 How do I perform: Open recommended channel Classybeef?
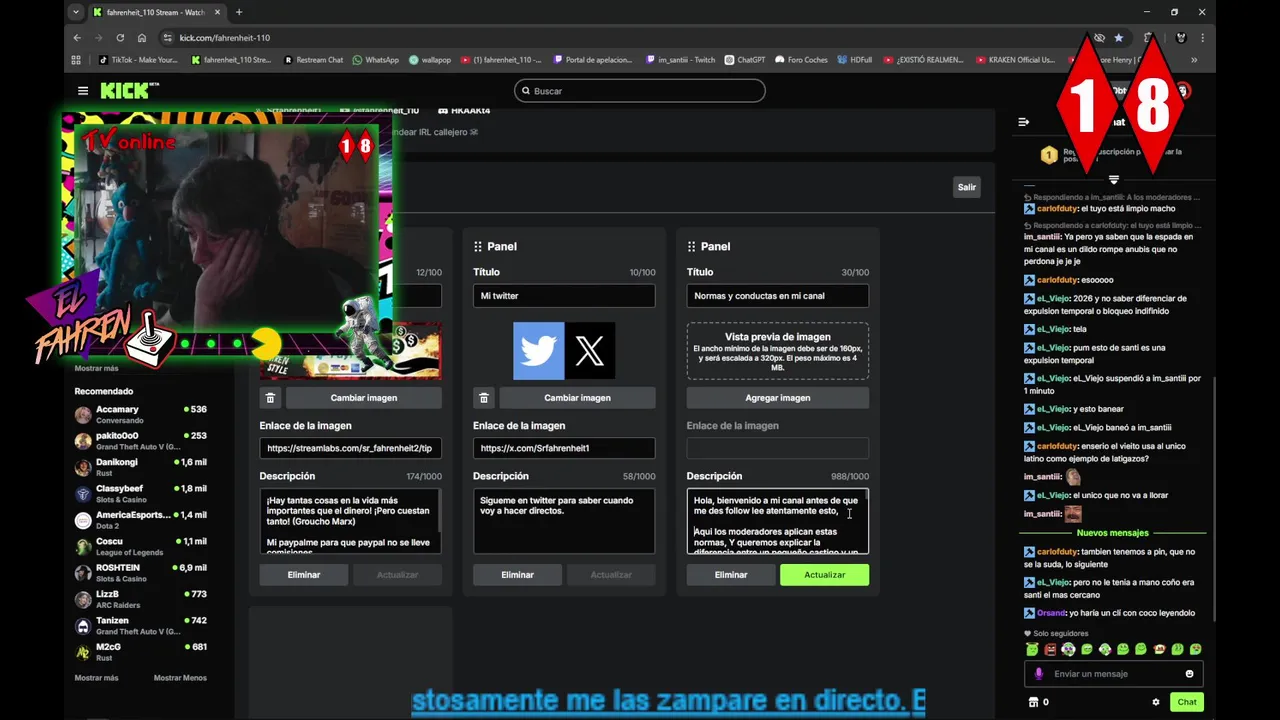tap(141, 493)
